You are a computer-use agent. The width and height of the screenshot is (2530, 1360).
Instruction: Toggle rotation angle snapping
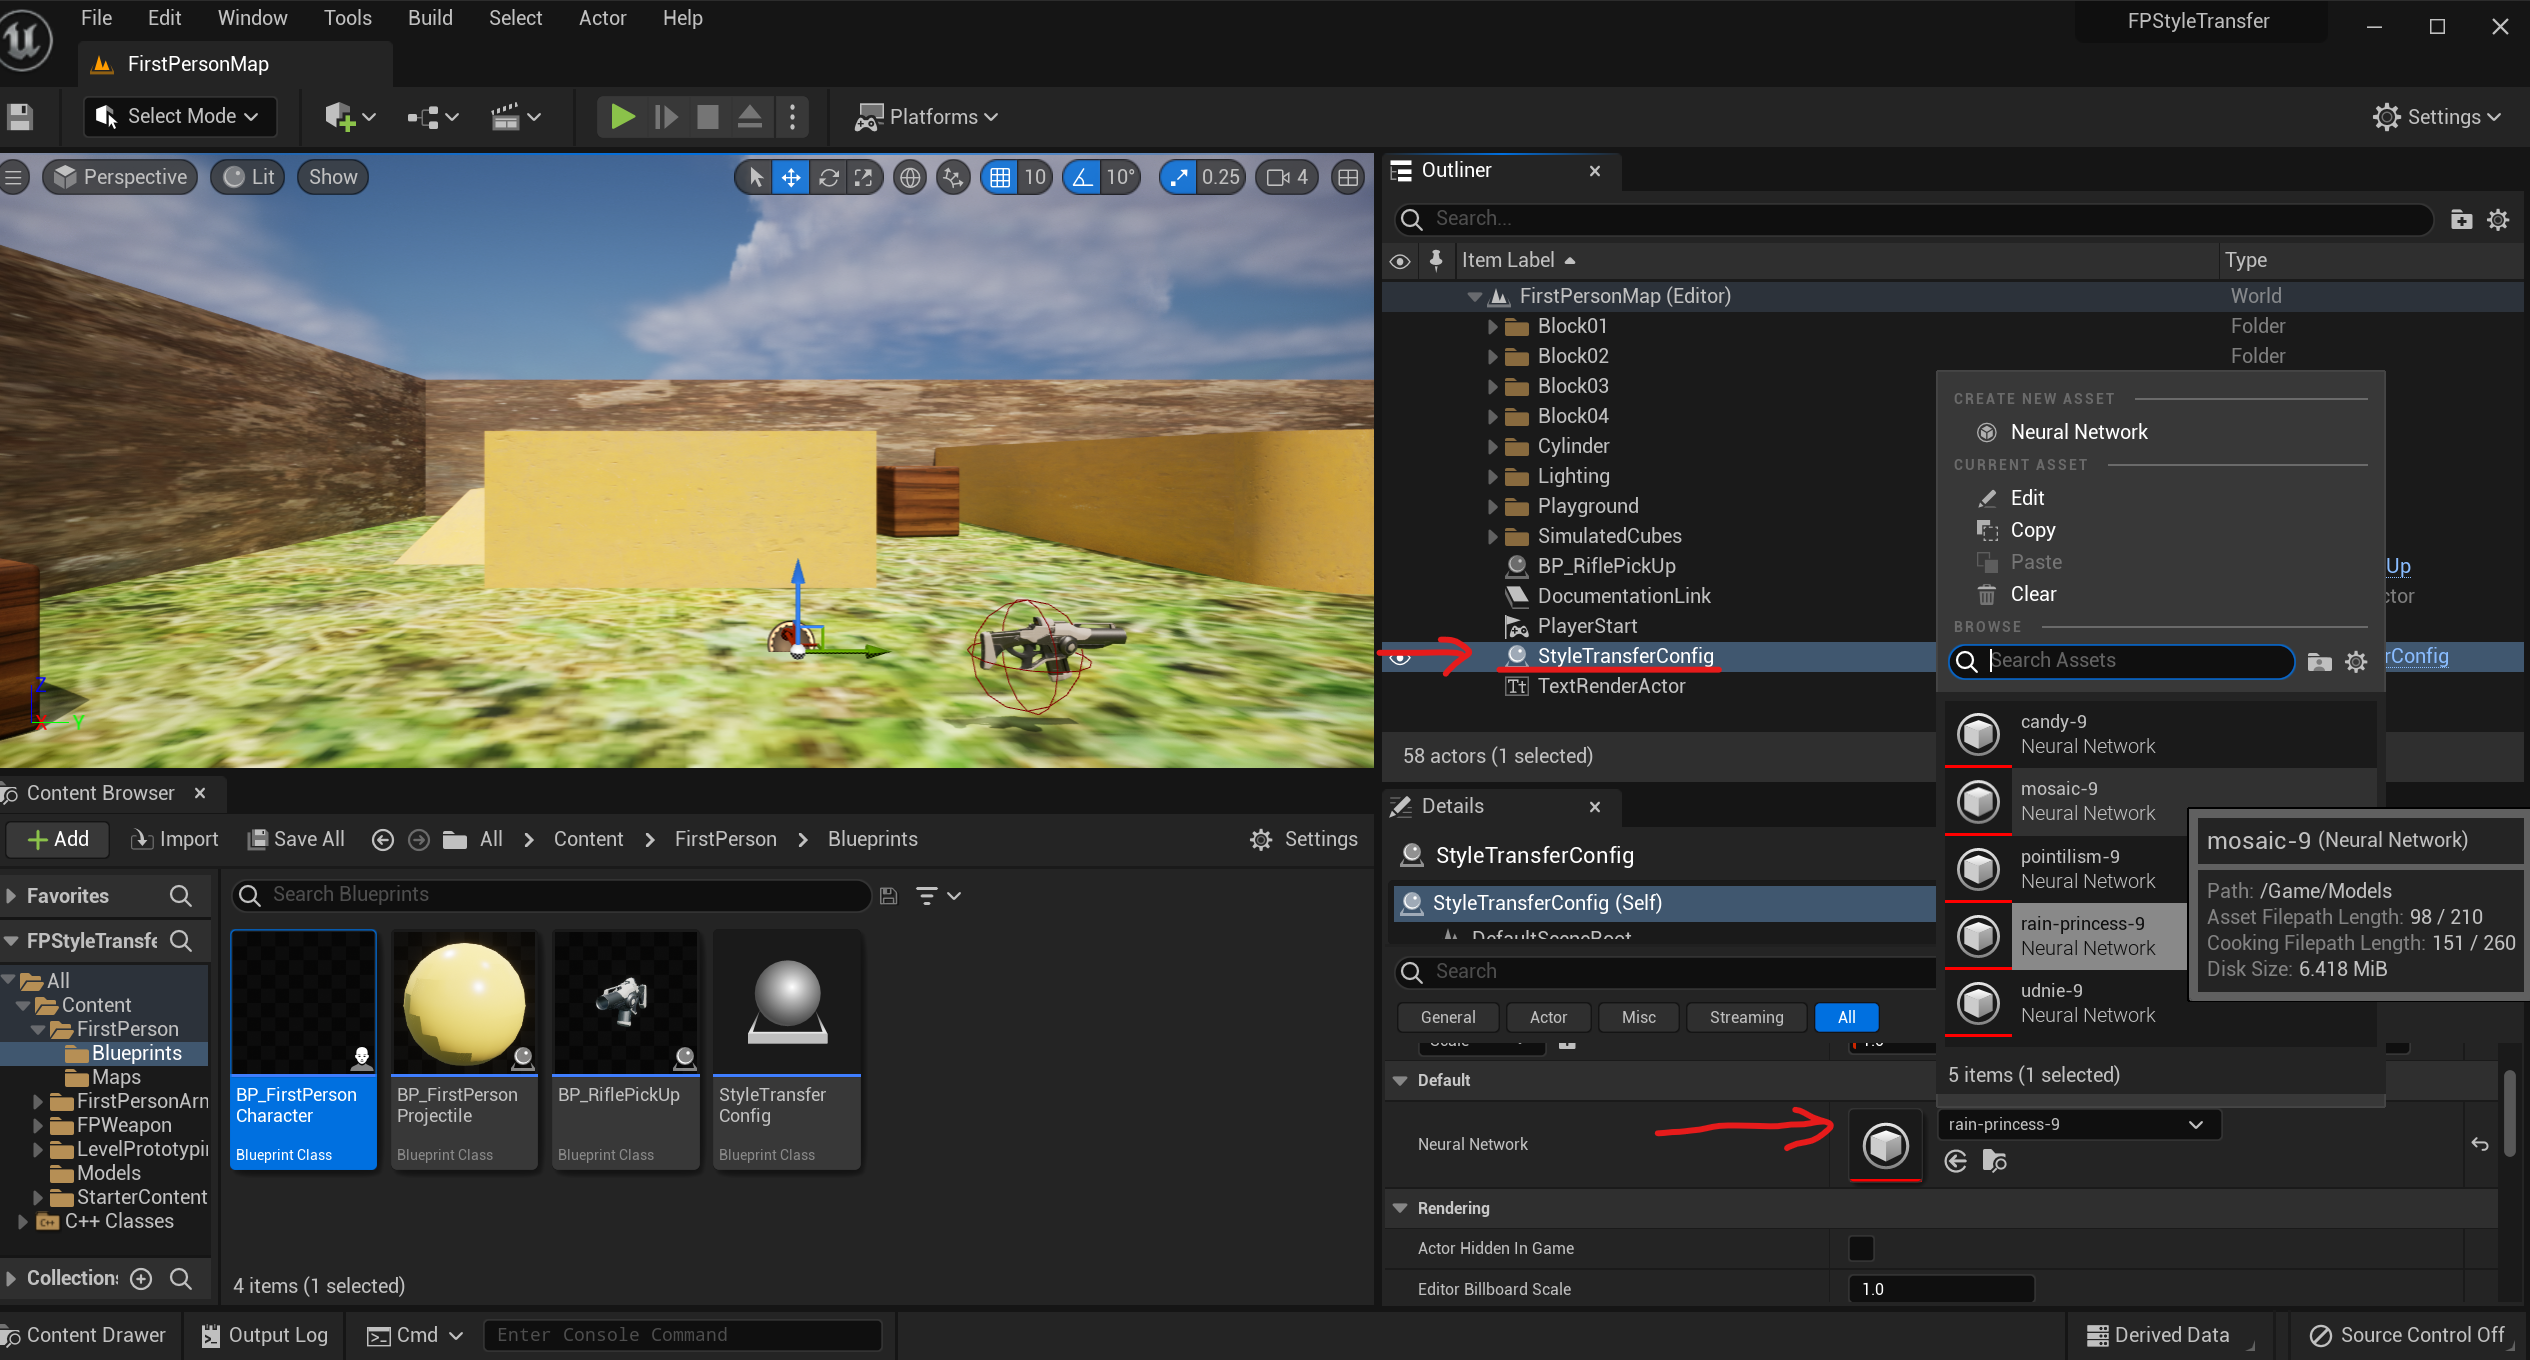tap(1082, 178)
